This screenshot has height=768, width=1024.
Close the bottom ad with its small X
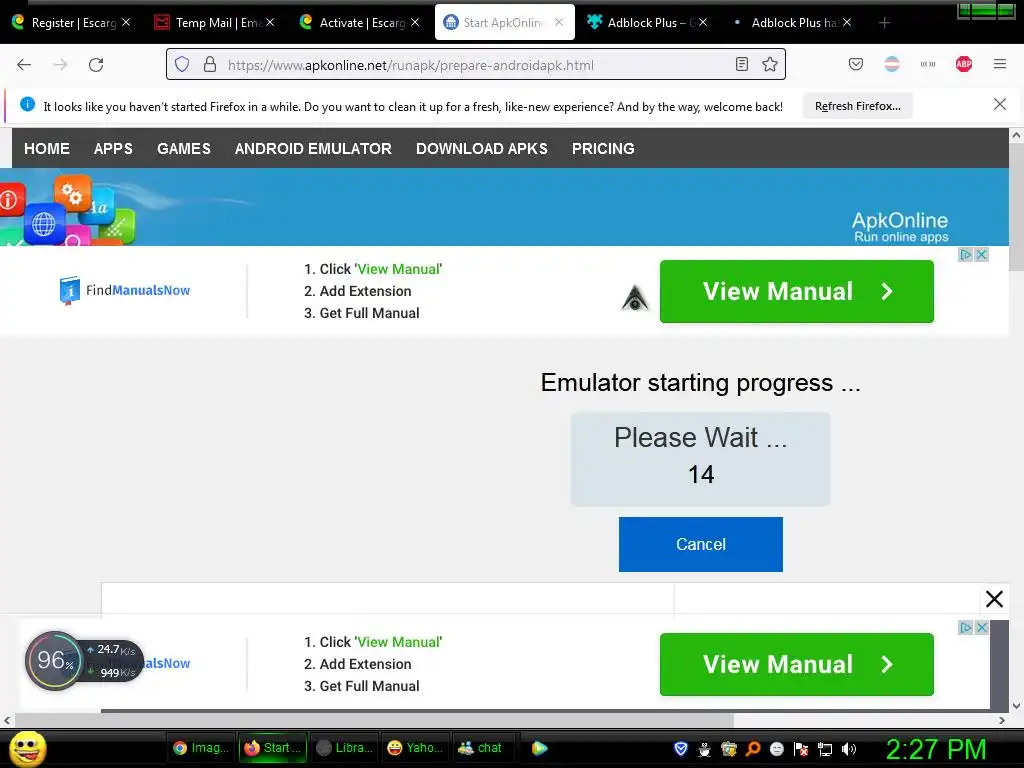(981, 628)
